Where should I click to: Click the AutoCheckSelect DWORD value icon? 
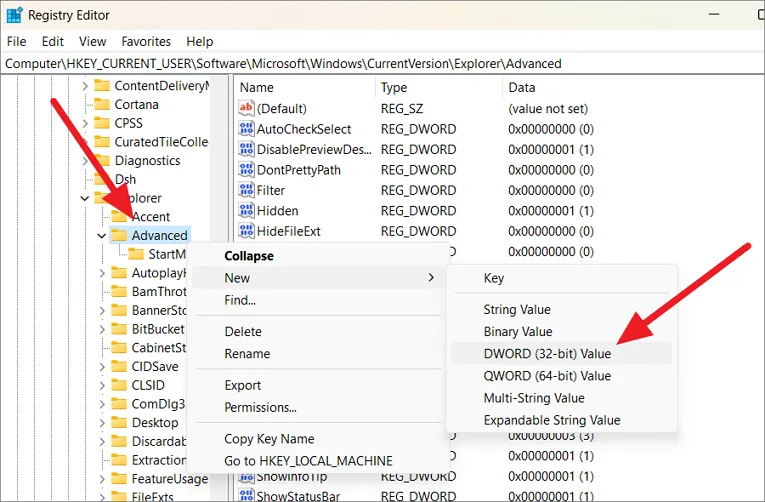[247, 129]
